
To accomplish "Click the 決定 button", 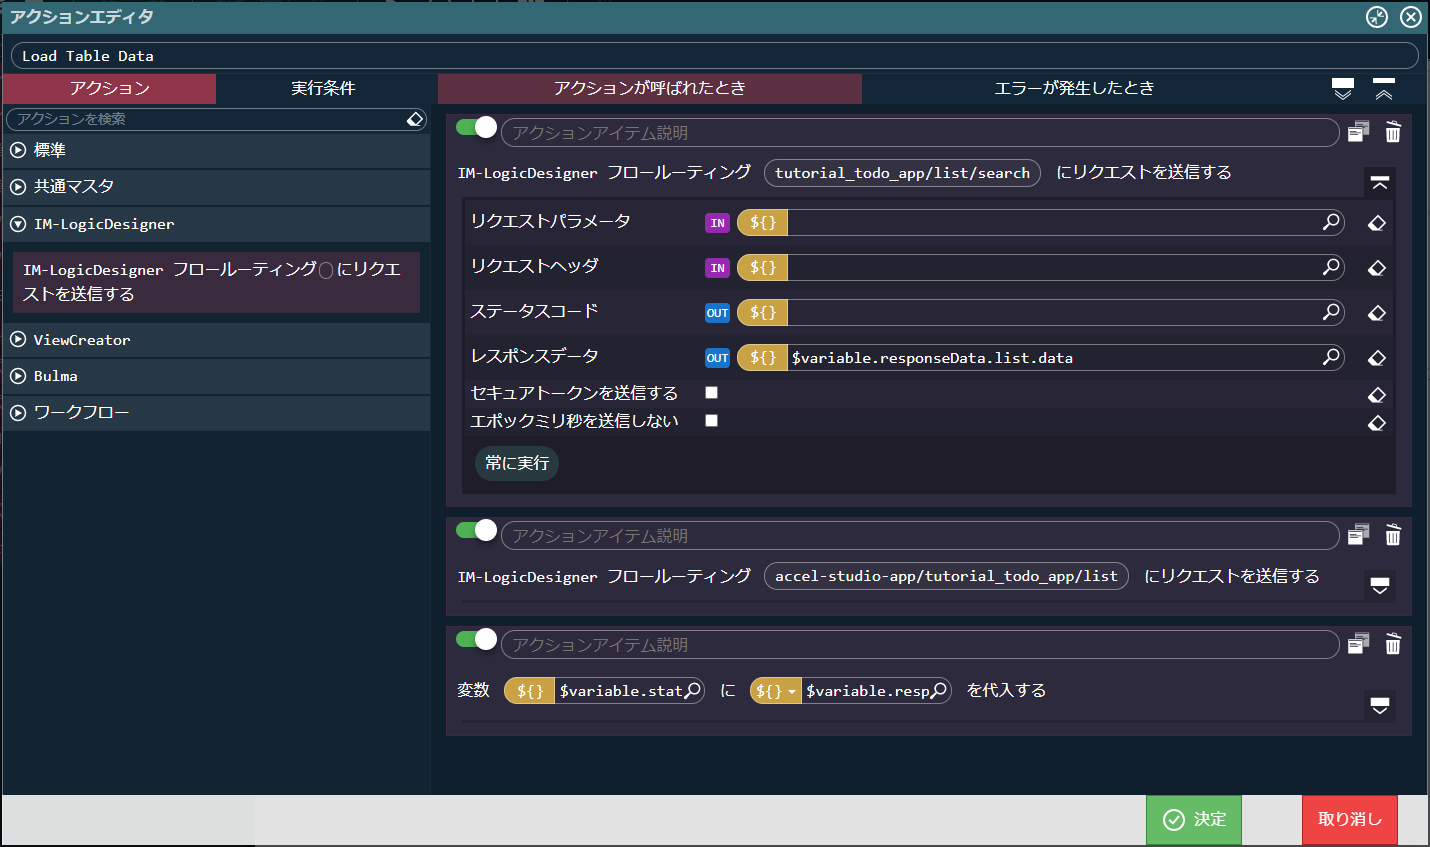I will 1194,820.
